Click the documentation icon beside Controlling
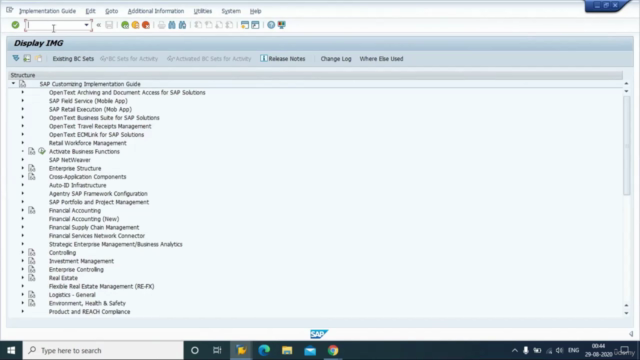Screen dimensions: 640x360 pos(32,252)
